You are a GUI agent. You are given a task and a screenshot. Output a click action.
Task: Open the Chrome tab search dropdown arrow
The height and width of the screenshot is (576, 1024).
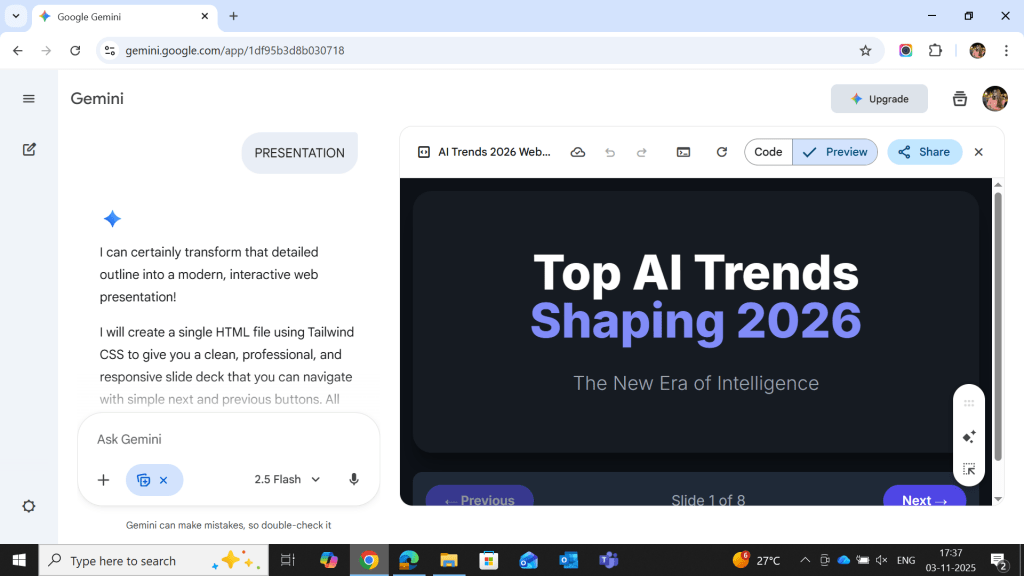pos(16,17)
